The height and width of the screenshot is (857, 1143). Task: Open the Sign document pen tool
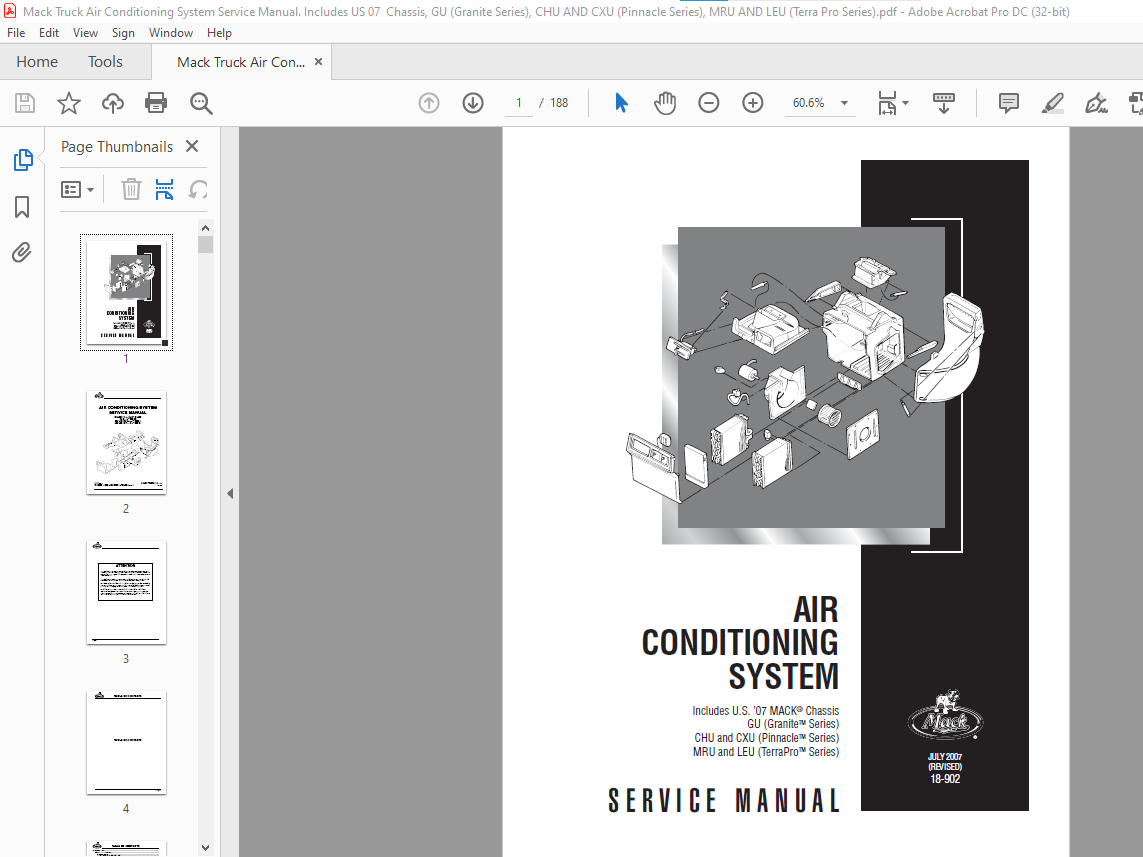[1096, 103]
